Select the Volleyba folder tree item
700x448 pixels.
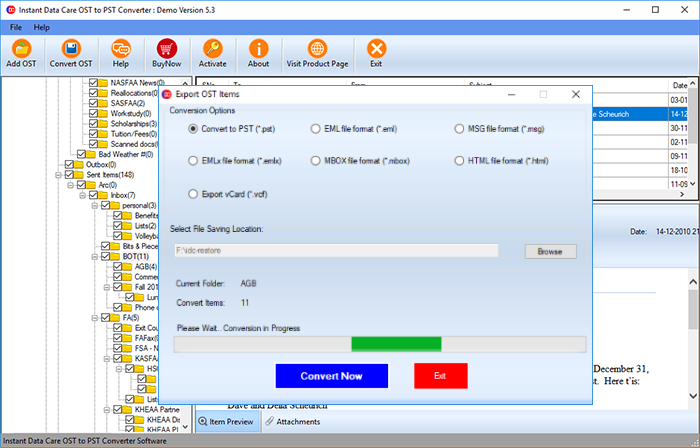point(146,236)
